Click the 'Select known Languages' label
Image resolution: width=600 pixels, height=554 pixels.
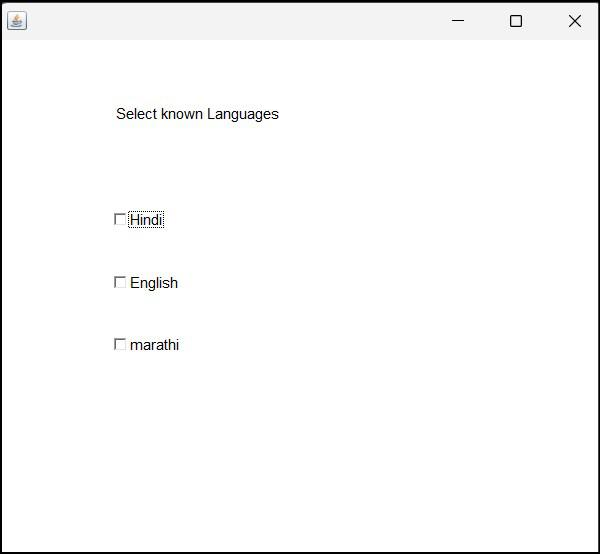[197, 114]
